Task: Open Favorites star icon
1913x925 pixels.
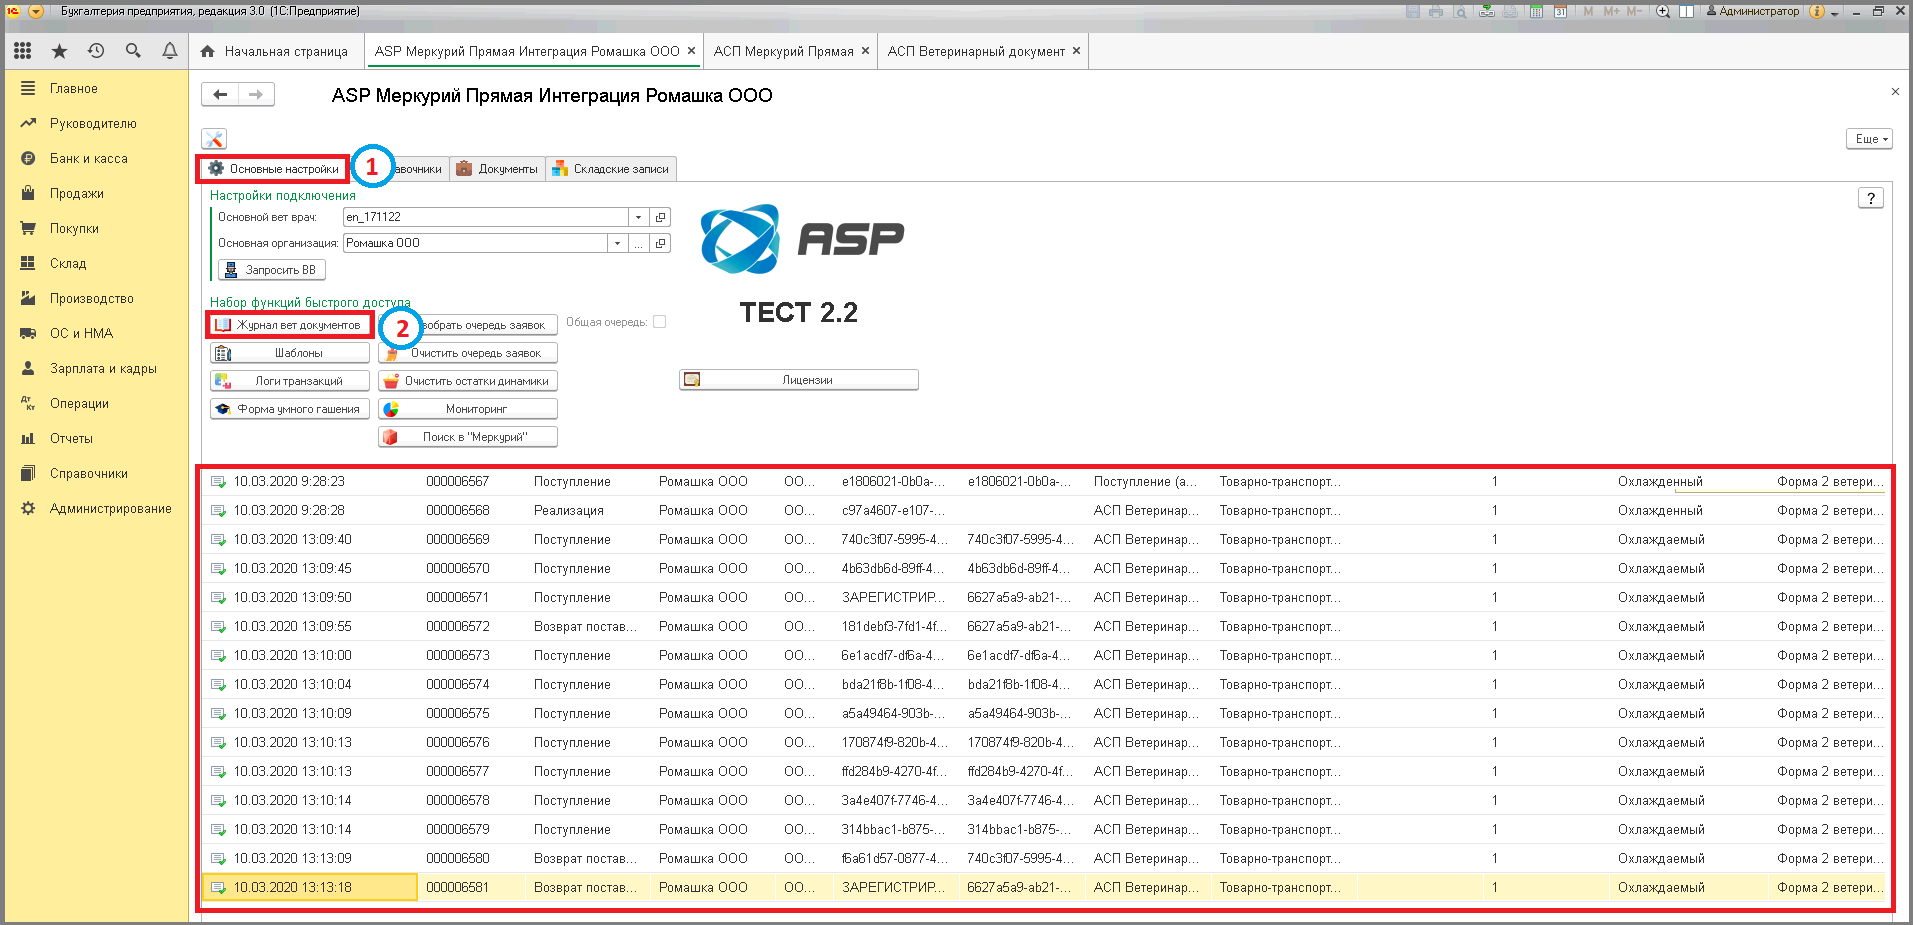Action: click(x=59, y=51)
